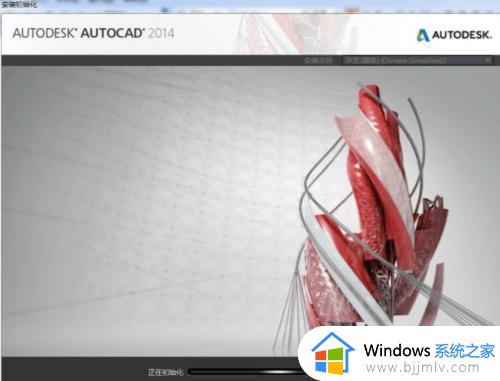Image resolution: width=500 pixels, height=381 pixels.
Task: Open the www.bjjmlv.com watermark link
Action: coord(422,368)
